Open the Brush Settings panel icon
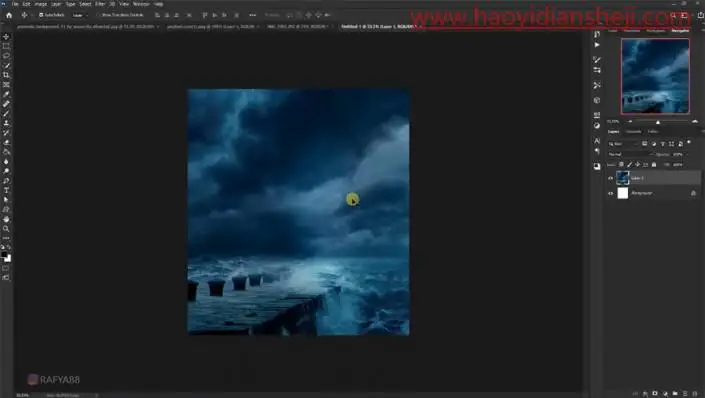The image size is (705, 398). pyautogui.click(x=597, y=60)
